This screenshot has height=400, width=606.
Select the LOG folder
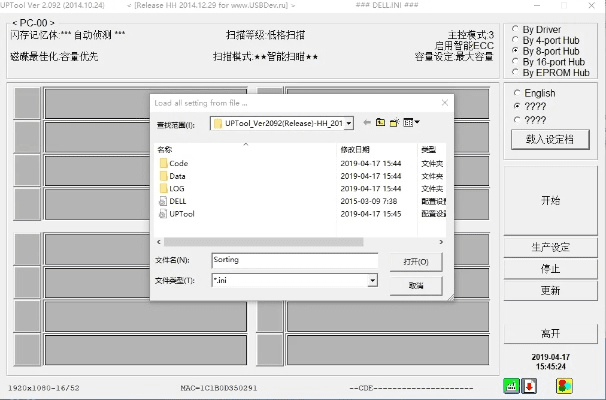coord(172,189)
